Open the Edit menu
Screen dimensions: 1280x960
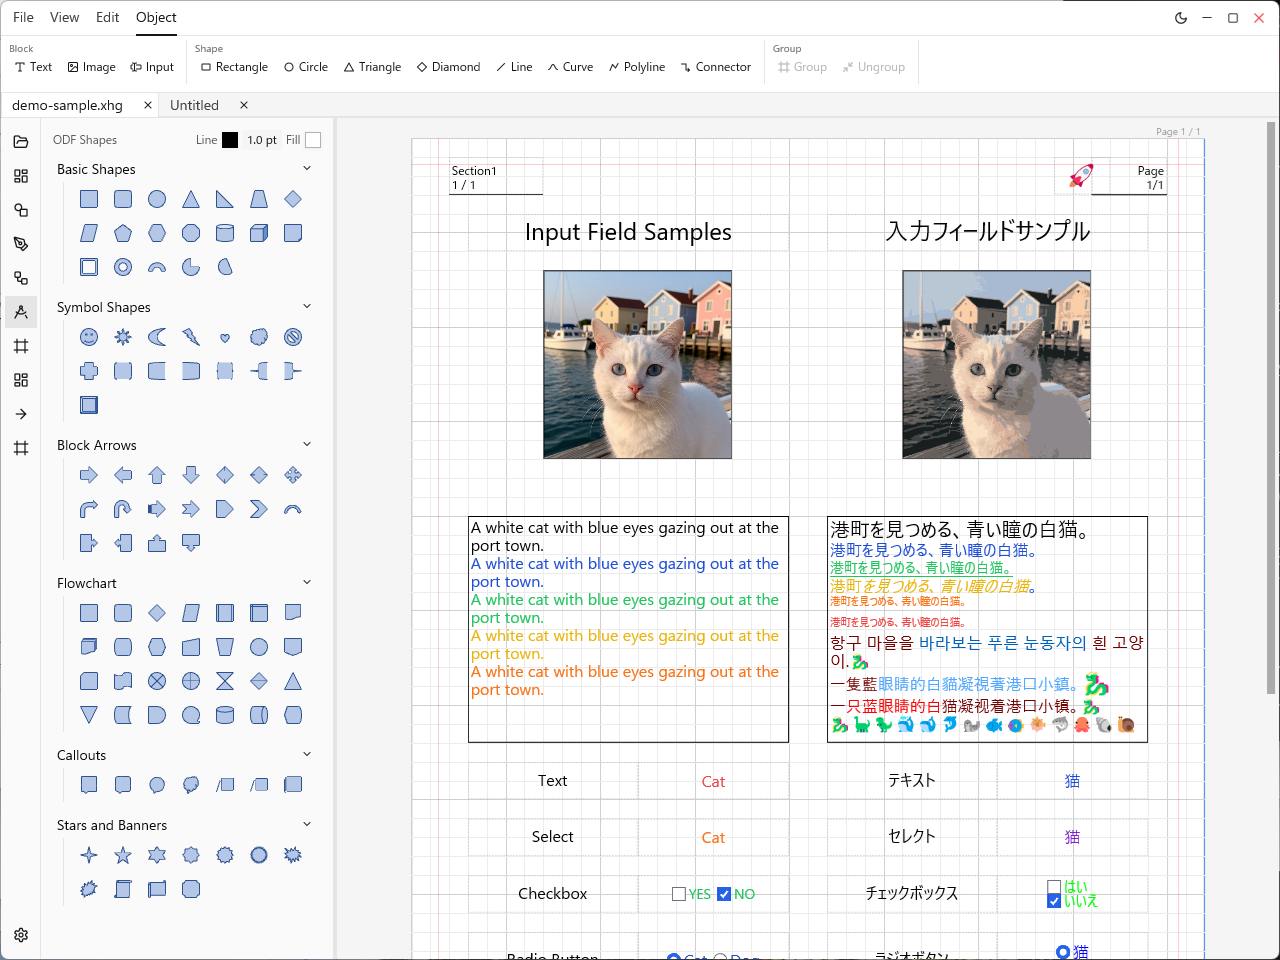(107, 17)
